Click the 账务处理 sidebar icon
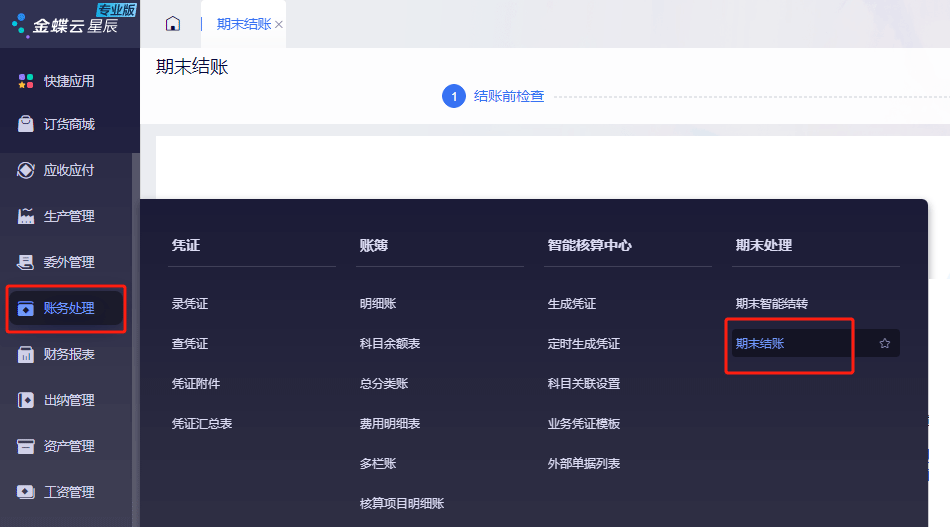950x527 pixels. click(25, 308)
